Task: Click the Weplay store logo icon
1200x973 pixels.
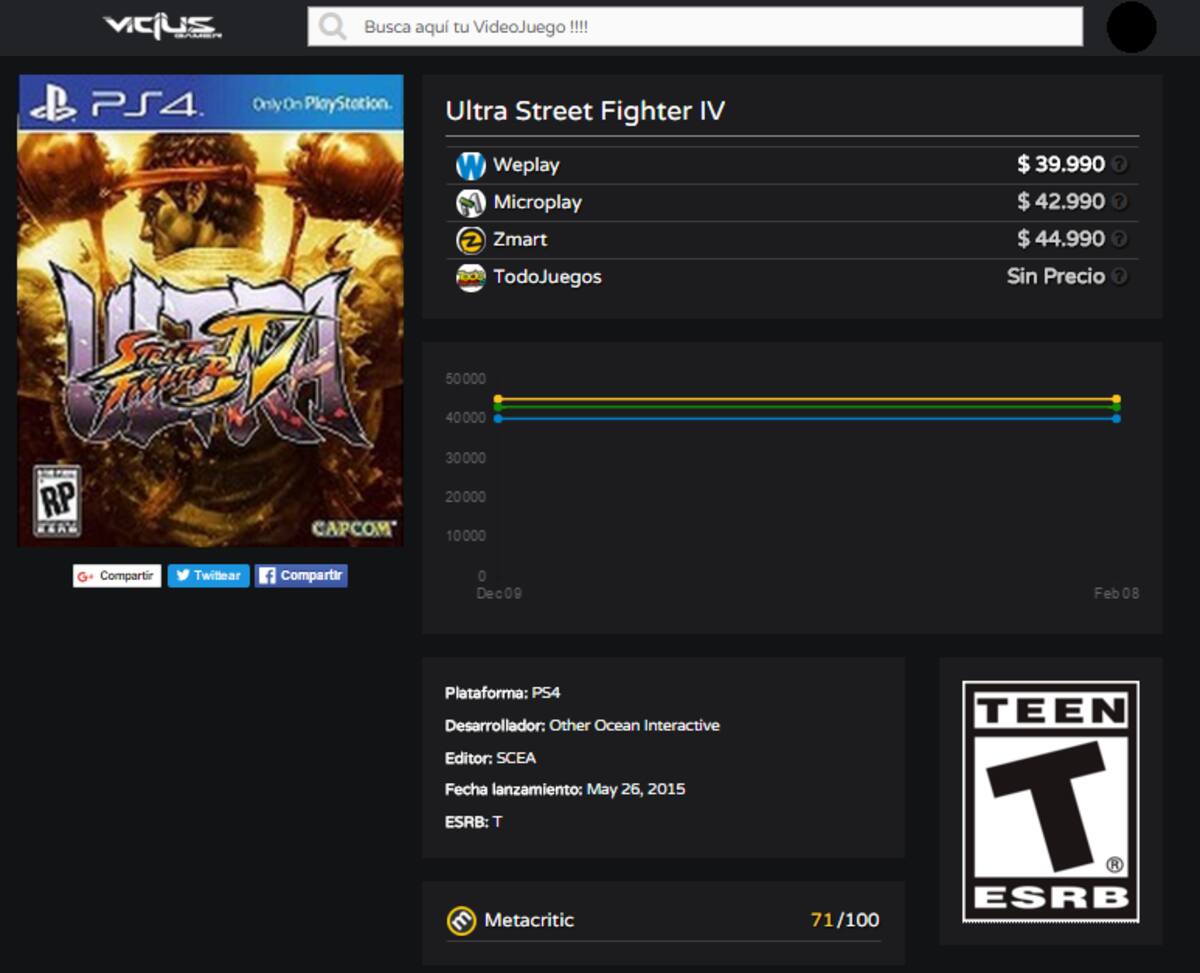Action: pos(470,165)
